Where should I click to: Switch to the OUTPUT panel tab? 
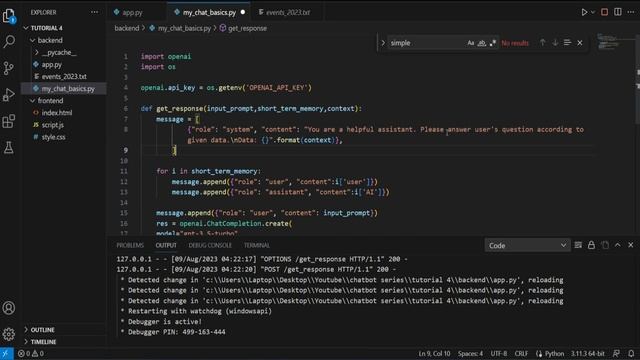pyautogui.click(x=166, y=245)
